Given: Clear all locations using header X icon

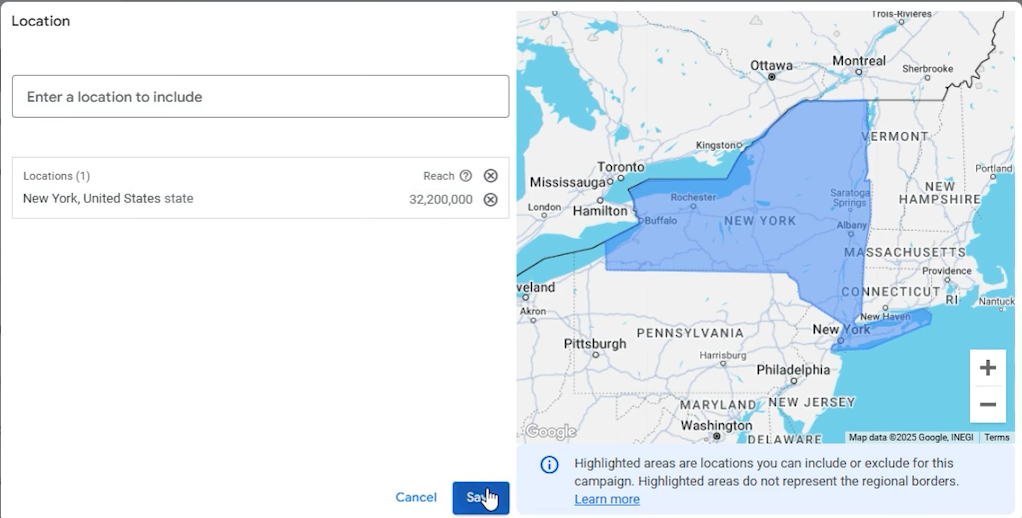Looking at the screenshot, I should [x=490, y=175].
